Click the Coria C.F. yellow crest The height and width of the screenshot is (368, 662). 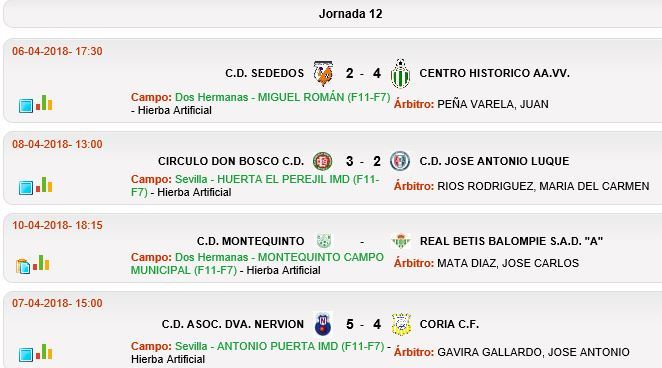tap(401, 324)
